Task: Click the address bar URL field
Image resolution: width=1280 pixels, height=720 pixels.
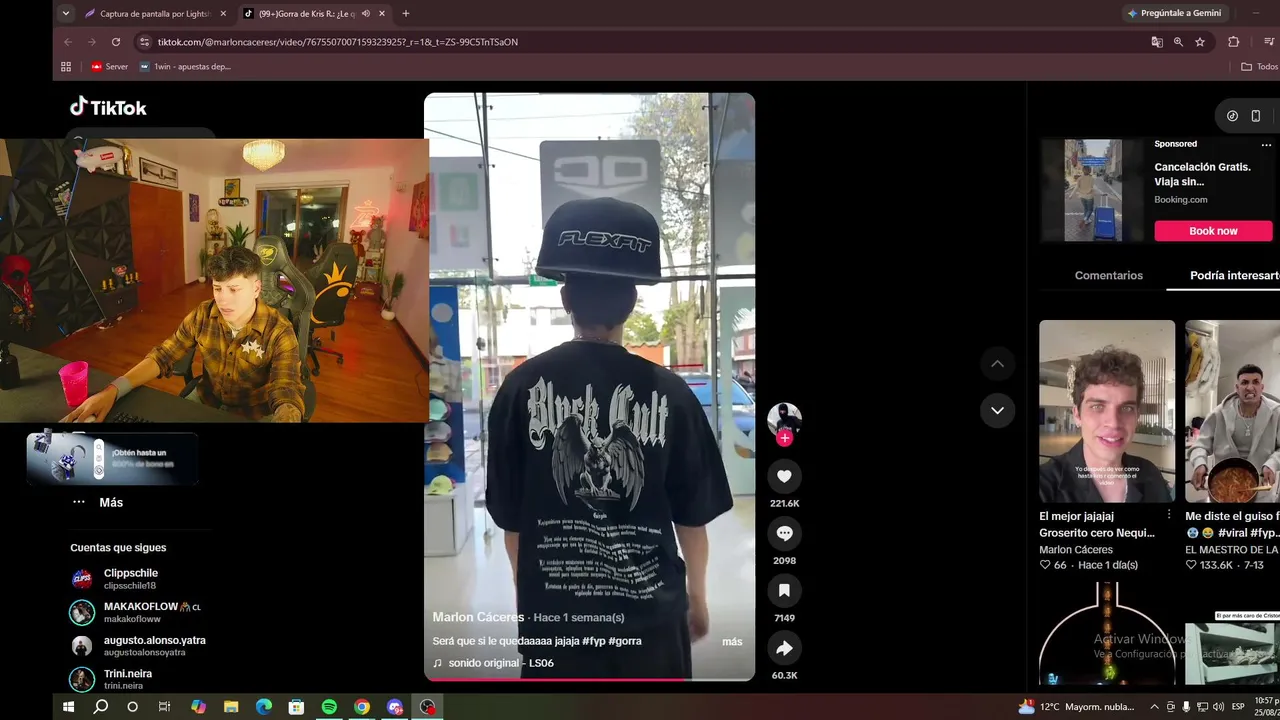Action: pos(640,42)
